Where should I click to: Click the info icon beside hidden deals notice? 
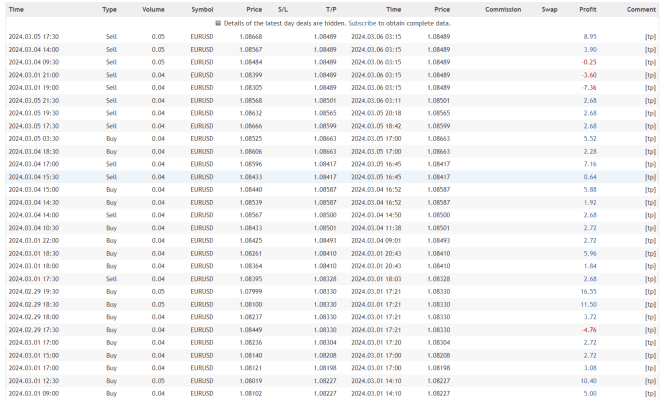[218, 23]
